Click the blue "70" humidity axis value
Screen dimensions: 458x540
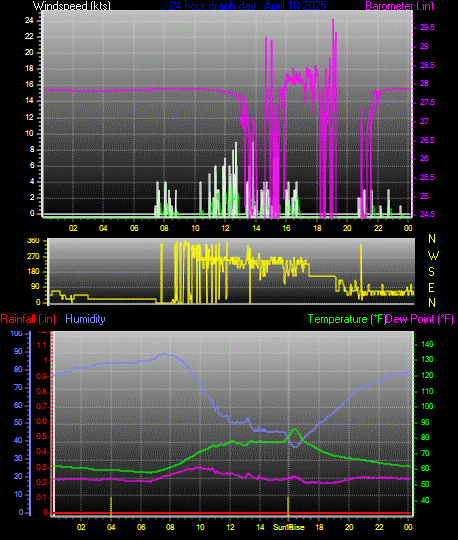18,387
